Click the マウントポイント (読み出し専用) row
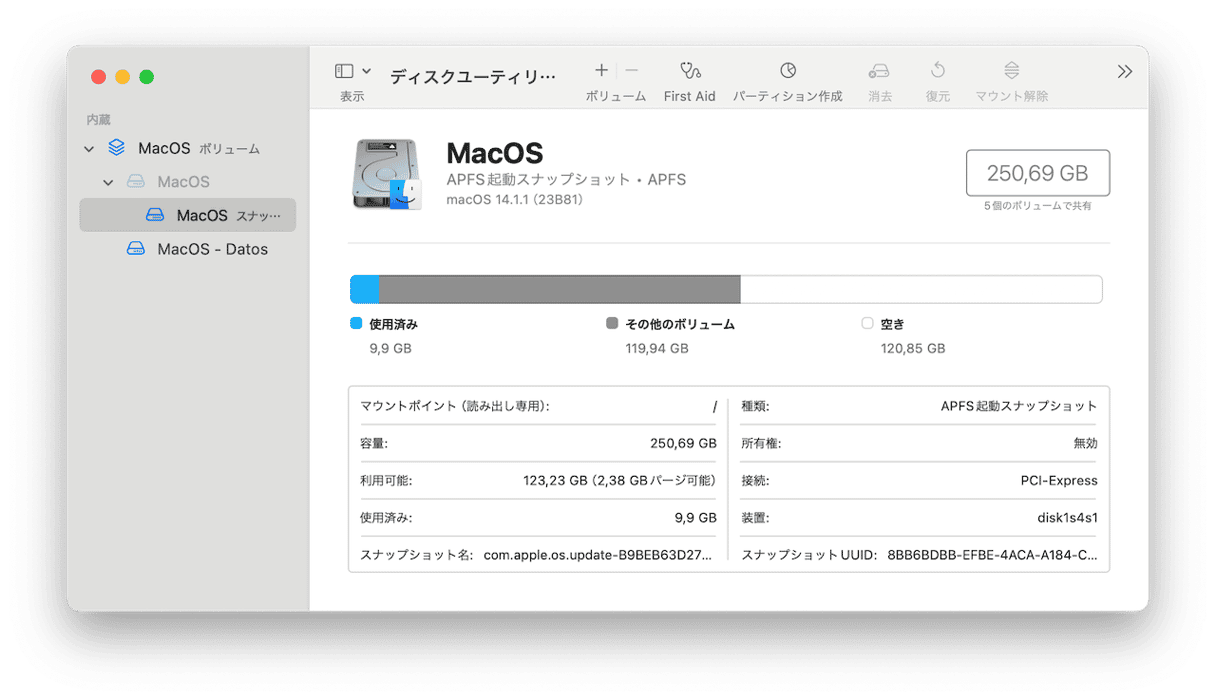Image resolution: width=1216 pixels, height=700 pixels. tap(538, 406)
